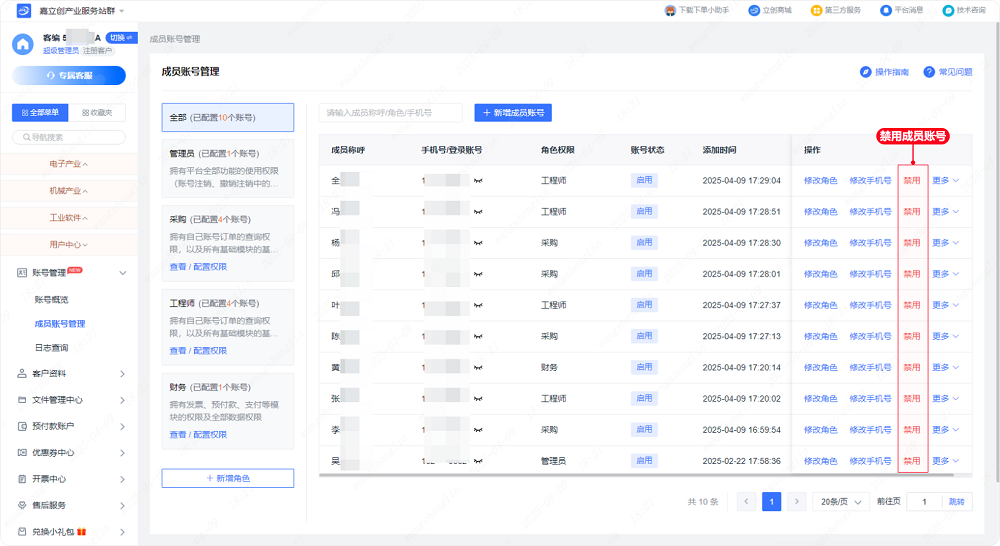Click the home icon beside the account name
The width and height of the screenshot is (1000, 546).
coord(22,43)
